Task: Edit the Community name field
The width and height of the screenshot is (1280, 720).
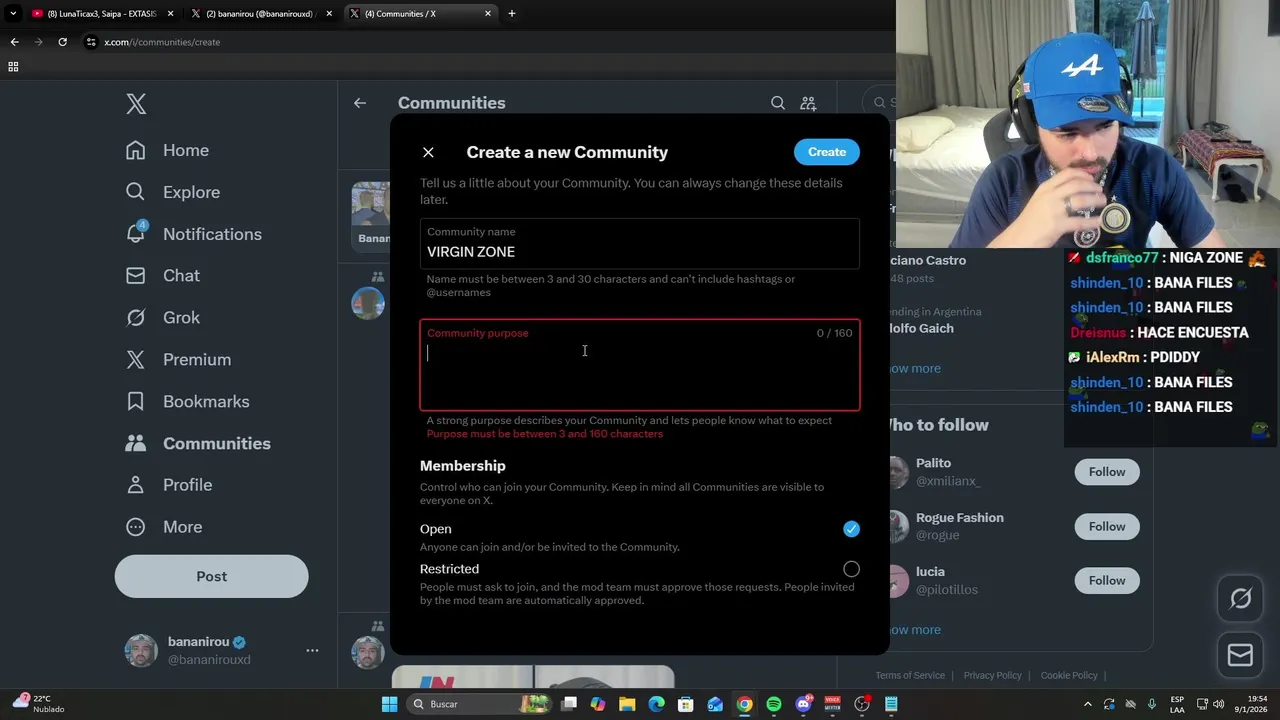Action: (640, 244)
